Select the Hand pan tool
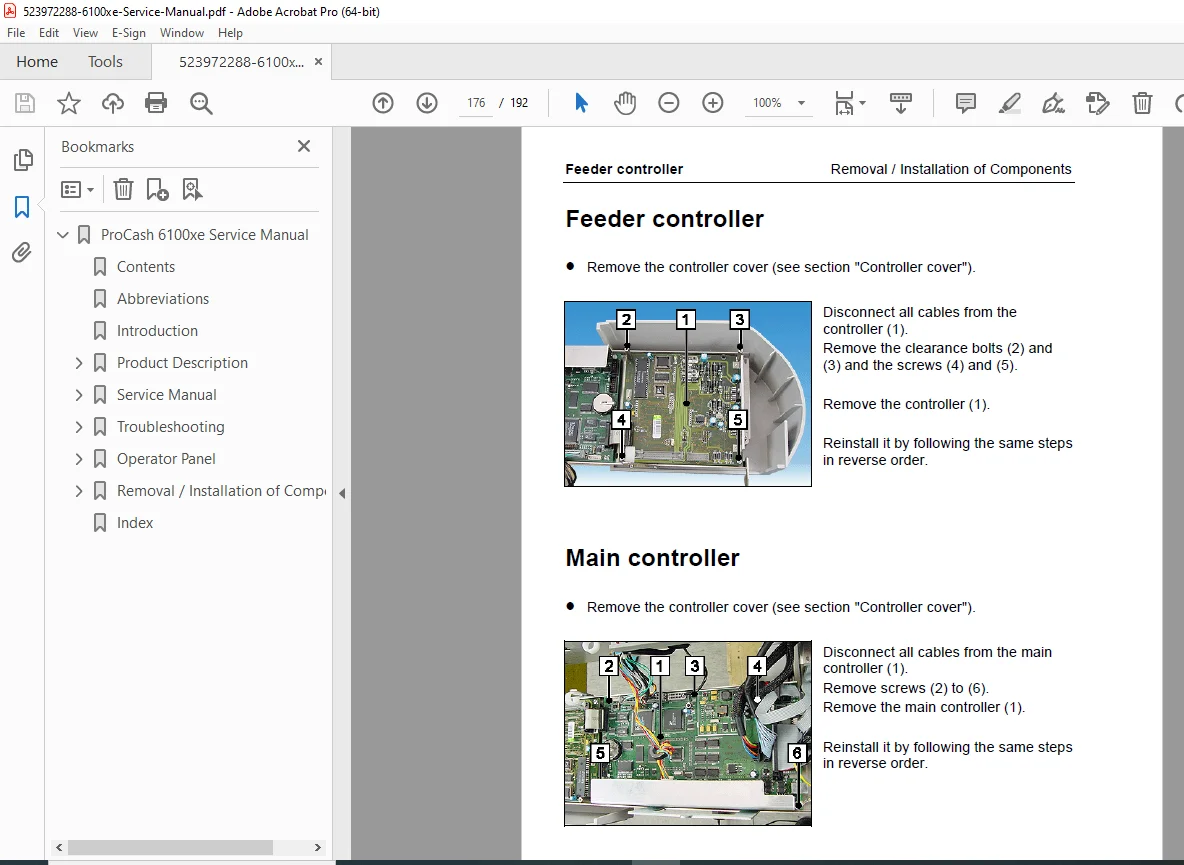This screenshot has width=1184, height=865. pos(624,103)
